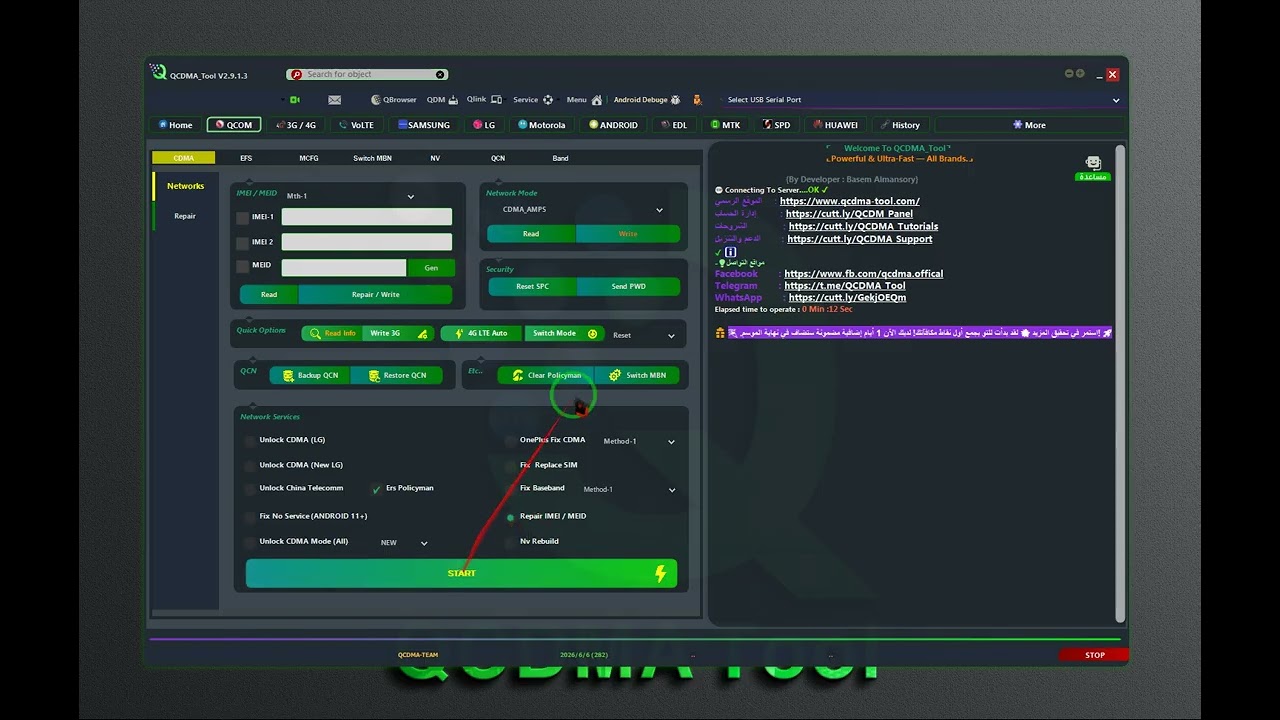Open the HUAWEI section
The width and height of the screenshot is (1280, 720).
[835, 125]
